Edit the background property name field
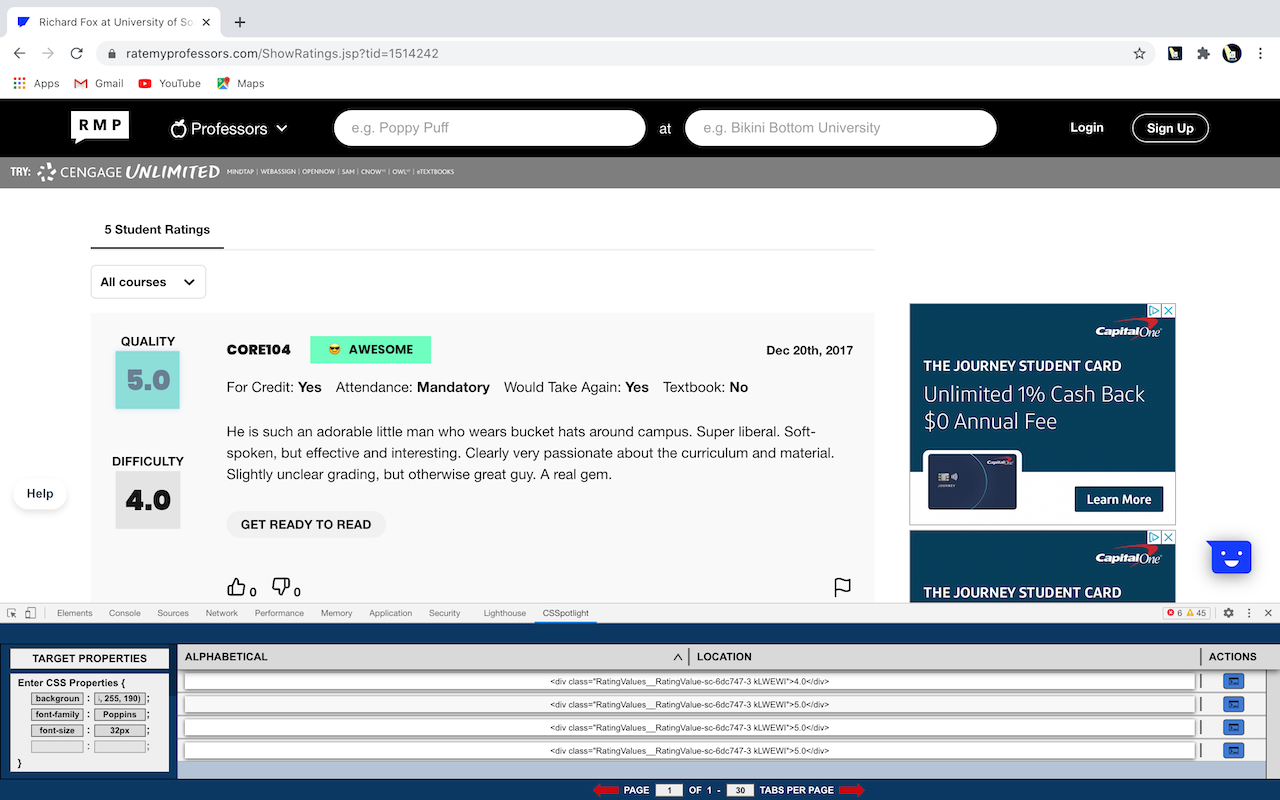The width and height of the screenshot is (1280, 800). pyautogui.click(x=57, y=699)
